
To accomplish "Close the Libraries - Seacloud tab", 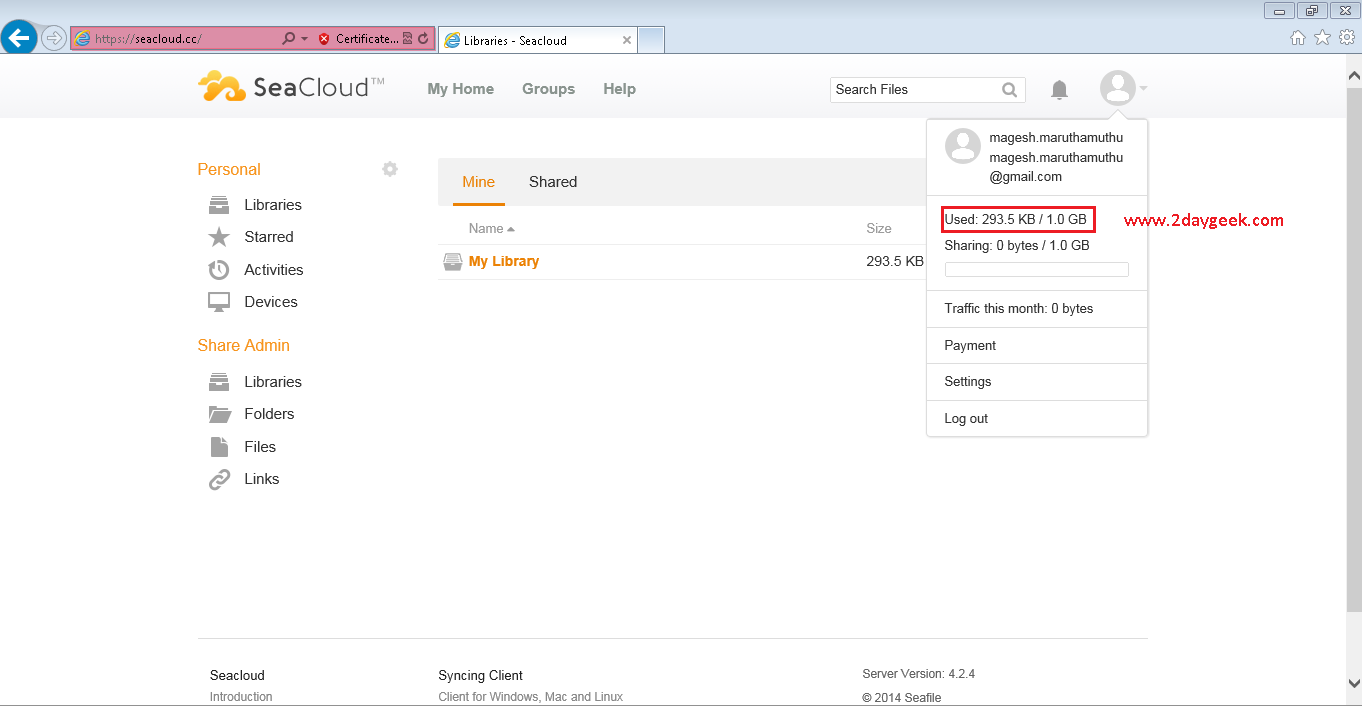I will tap(627, 40).
